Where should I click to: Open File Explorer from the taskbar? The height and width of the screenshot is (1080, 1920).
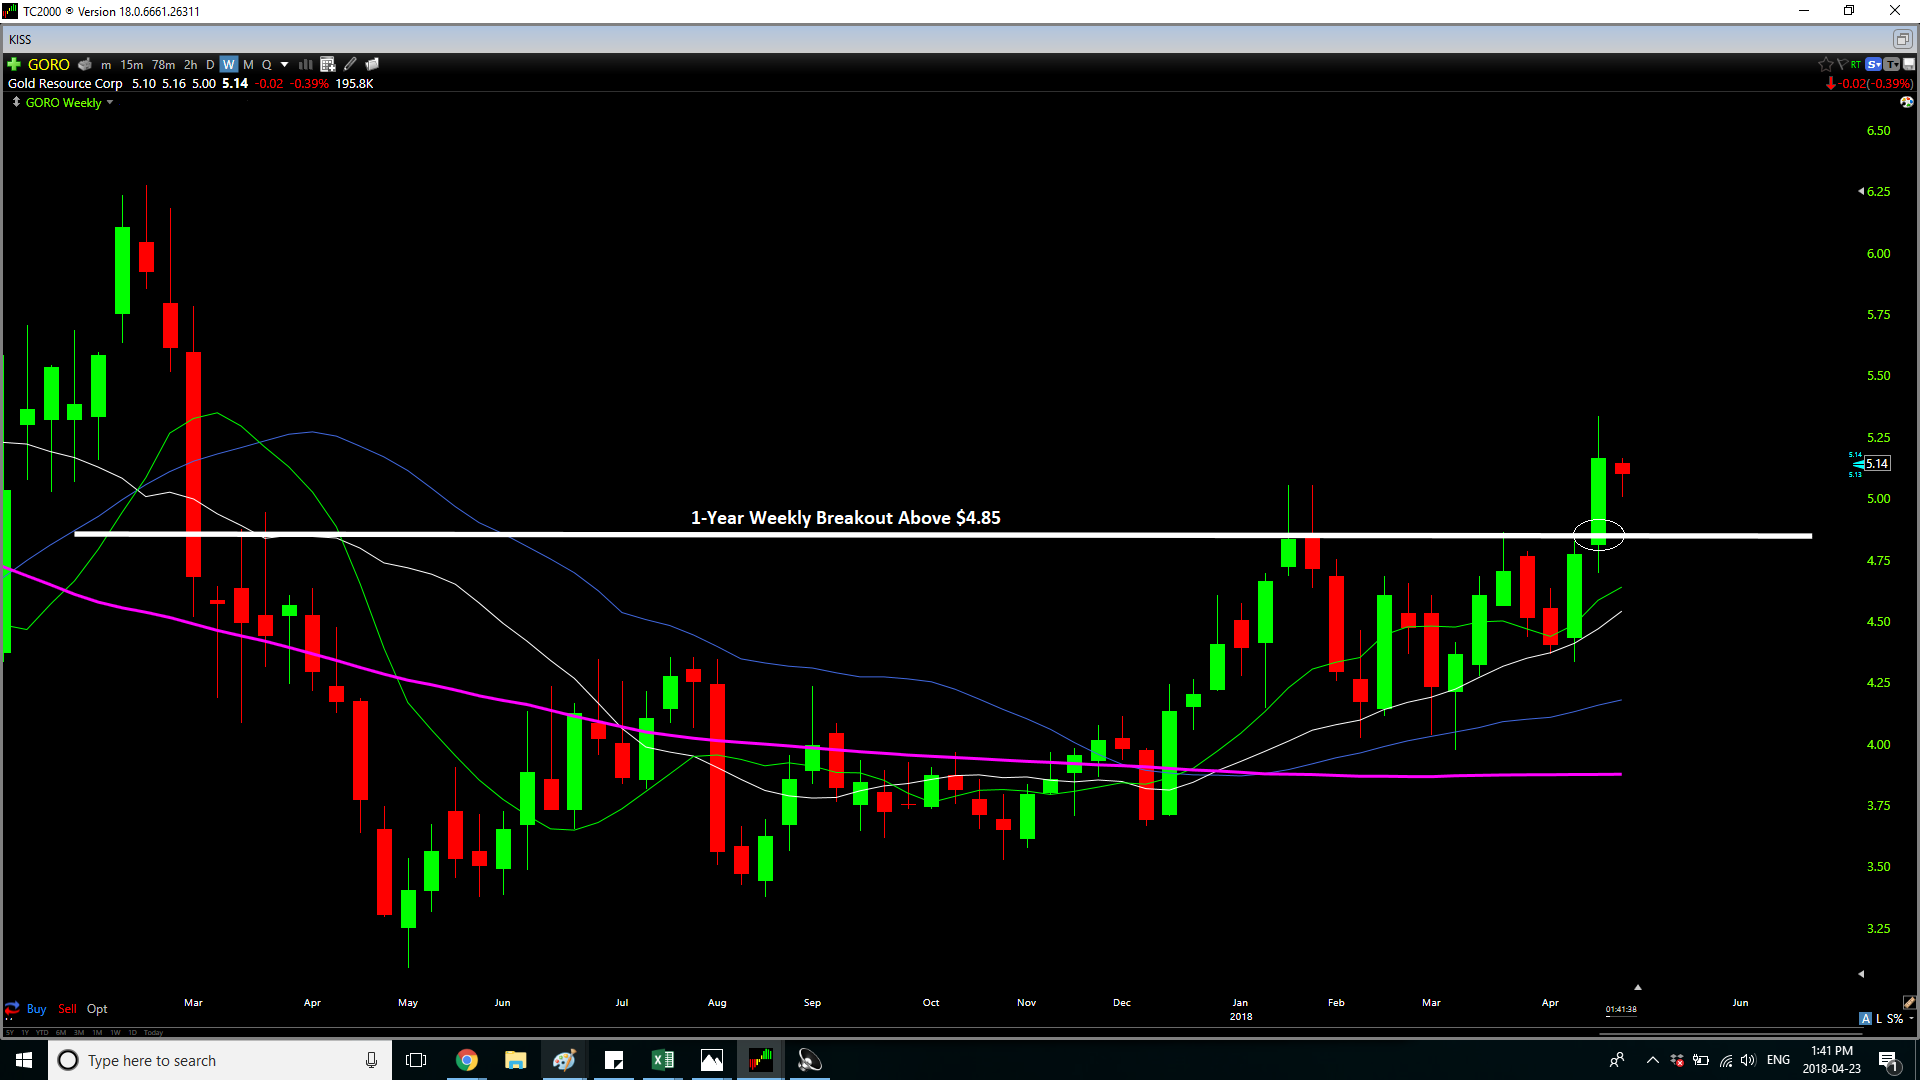tap(516, 1060)
